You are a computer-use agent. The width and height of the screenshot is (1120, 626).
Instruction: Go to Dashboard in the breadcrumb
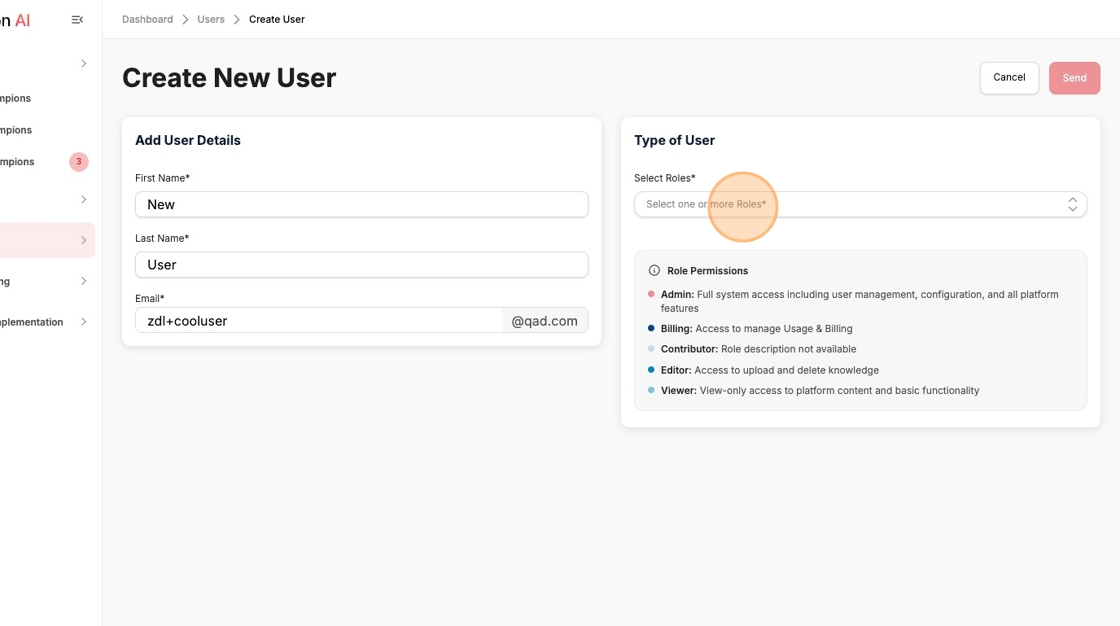[x=147, y=19]
